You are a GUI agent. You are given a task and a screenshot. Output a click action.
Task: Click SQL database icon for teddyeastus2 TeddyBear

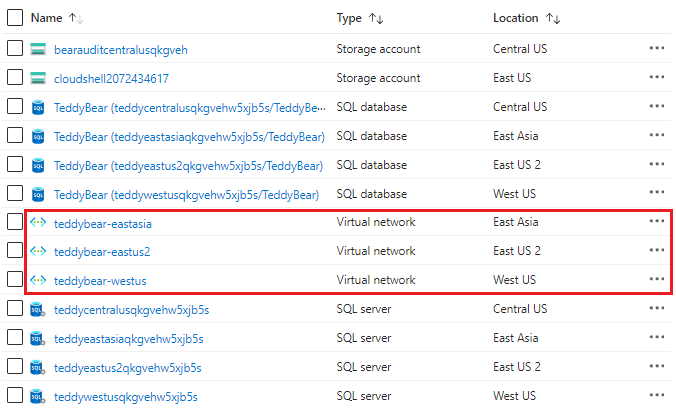click(x=38, y=165)
